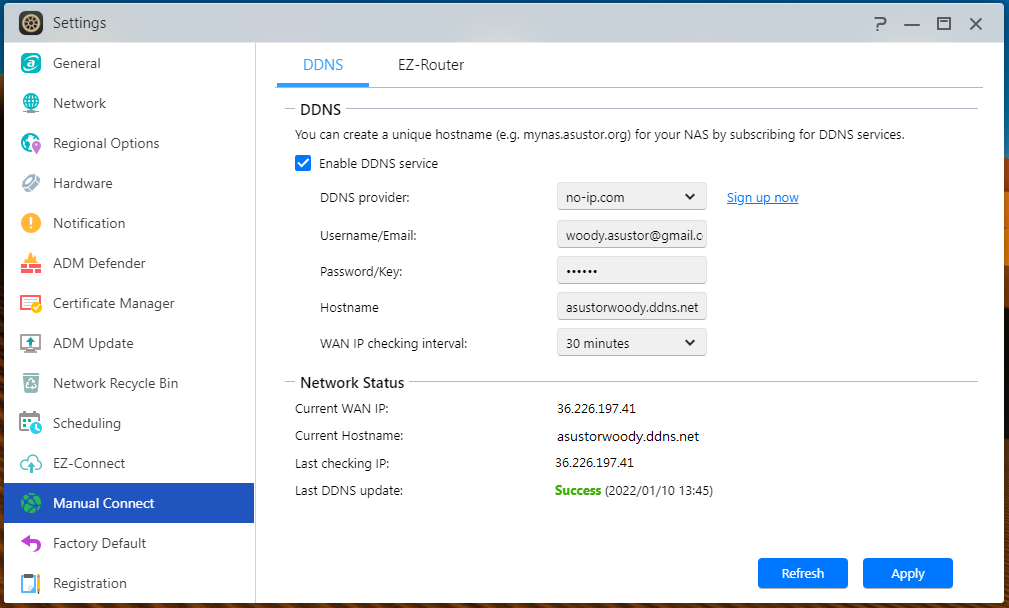Click the green Success status text
1009x608 pixels.
tap(577, 490)
